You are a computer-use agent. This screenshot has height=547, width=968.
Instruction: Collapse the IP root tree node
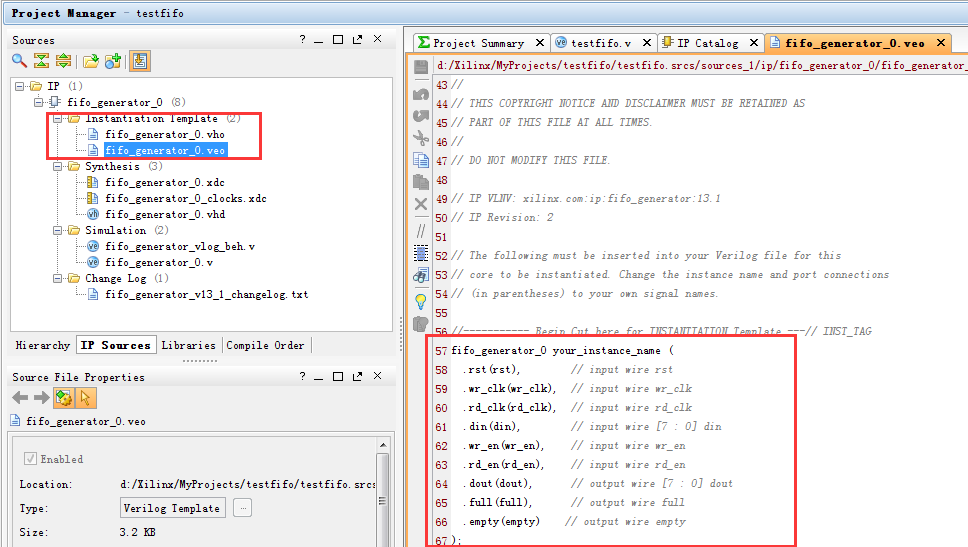(x=20, y=86)
